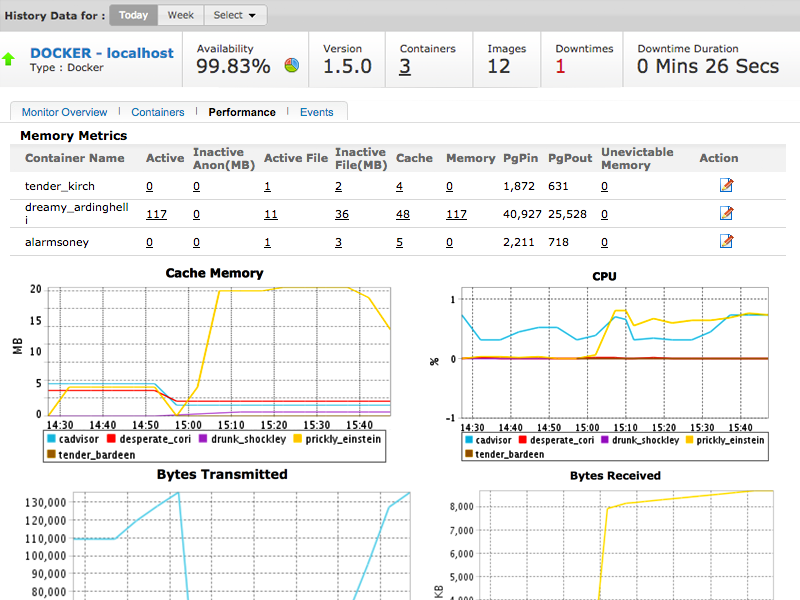The height and width of the screenshot is (600, 800).
Task: Click tender_bardeen legend marker in CPU chart
Action: tap(469, 454)
